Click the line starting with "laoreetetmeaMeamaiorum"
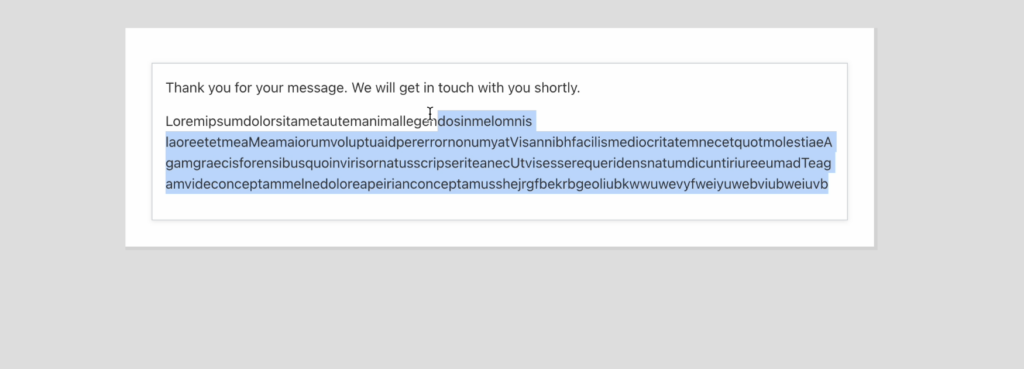The image size is (1024, 369). pos(499,142)
